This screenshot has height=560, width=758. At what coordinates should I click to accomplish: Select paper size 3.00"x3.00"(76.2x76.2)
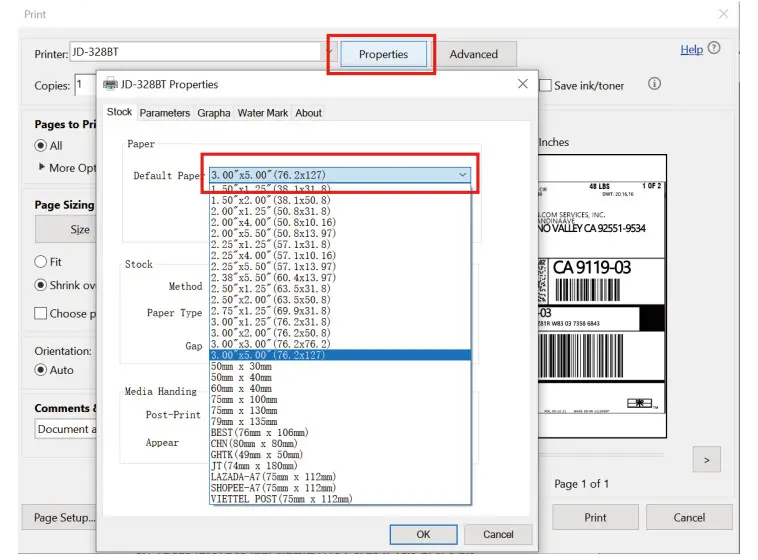[340, 344]
